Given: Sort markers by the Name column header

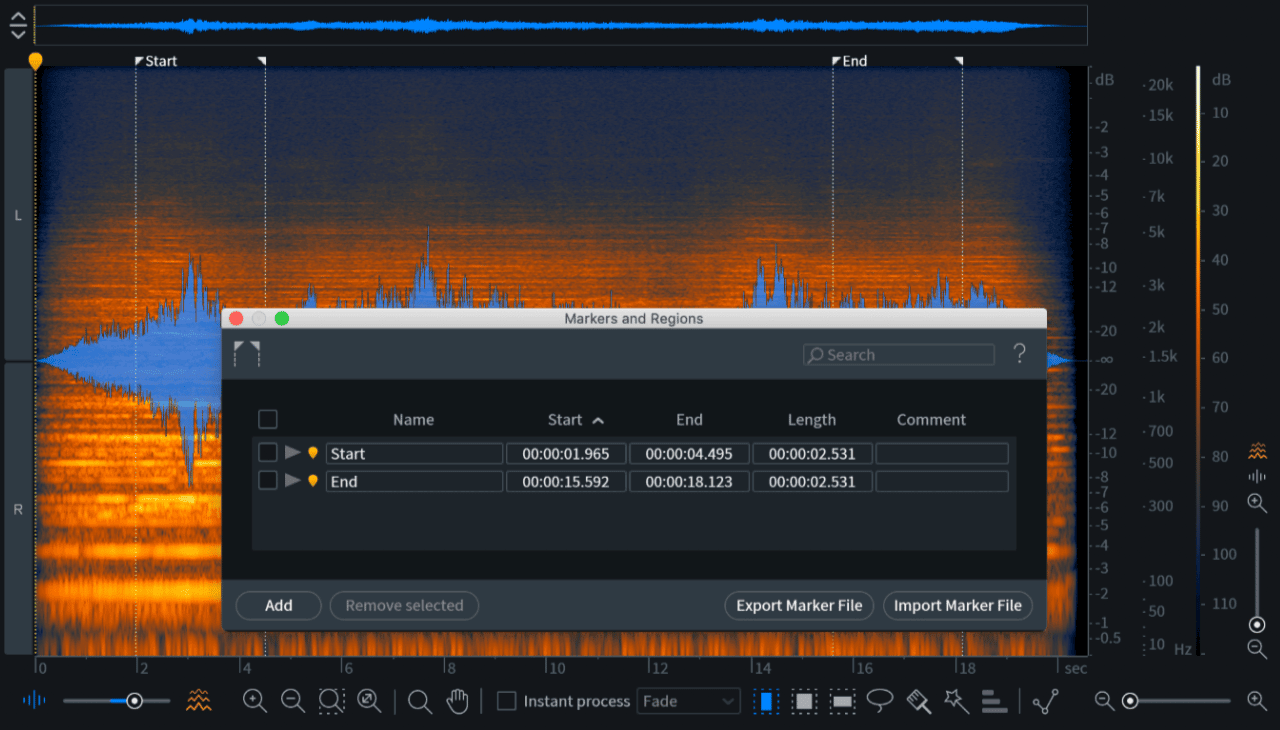Looking at the screenshot, I should (413, 420).
